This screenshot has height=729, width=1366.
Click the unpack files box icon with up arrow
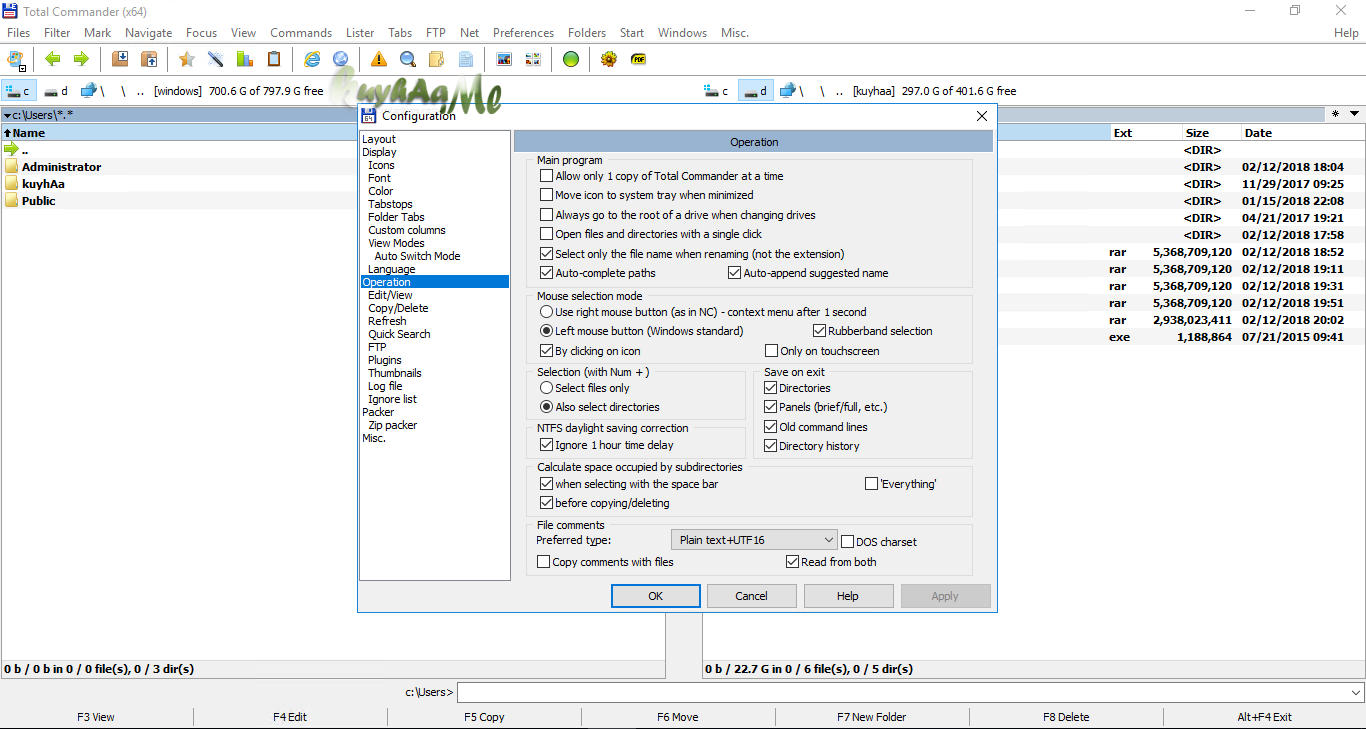tap(149, 59)
